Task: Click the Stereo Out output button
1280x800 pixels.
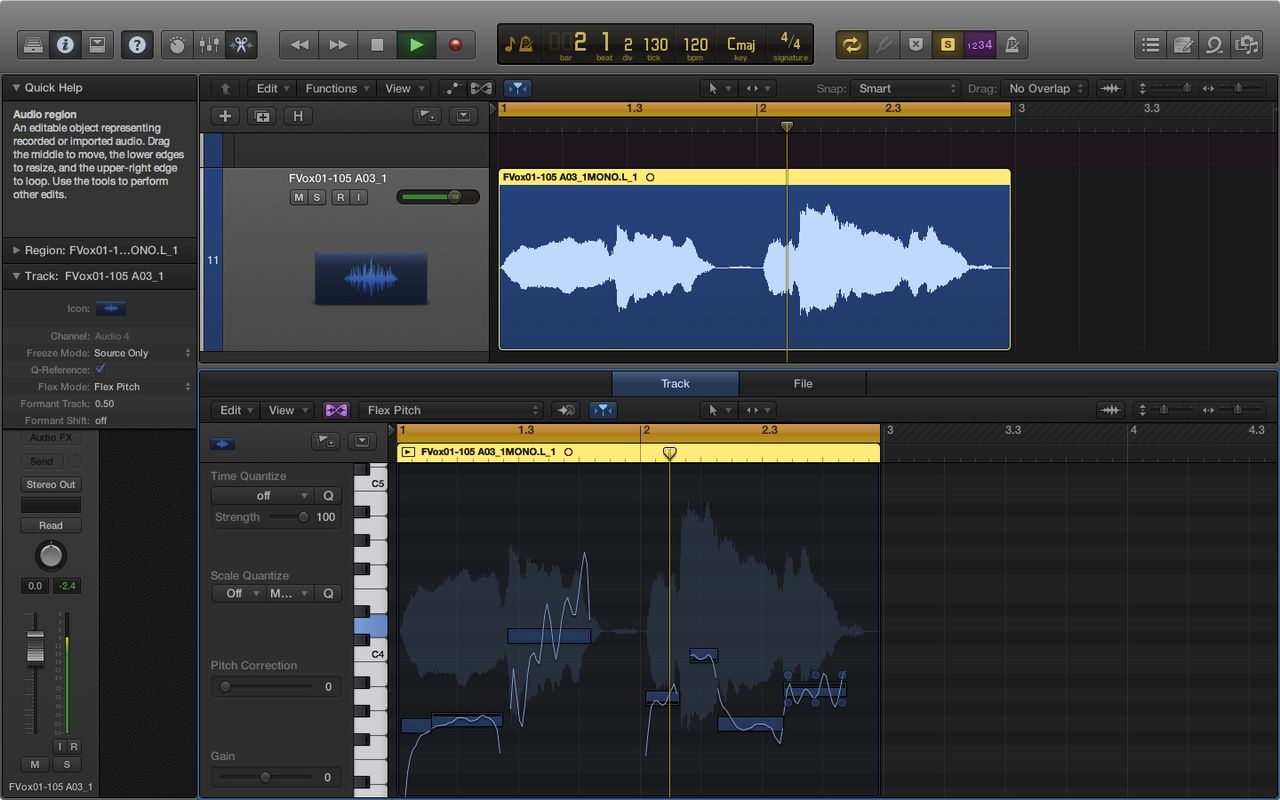Action: tap(51, 484)
